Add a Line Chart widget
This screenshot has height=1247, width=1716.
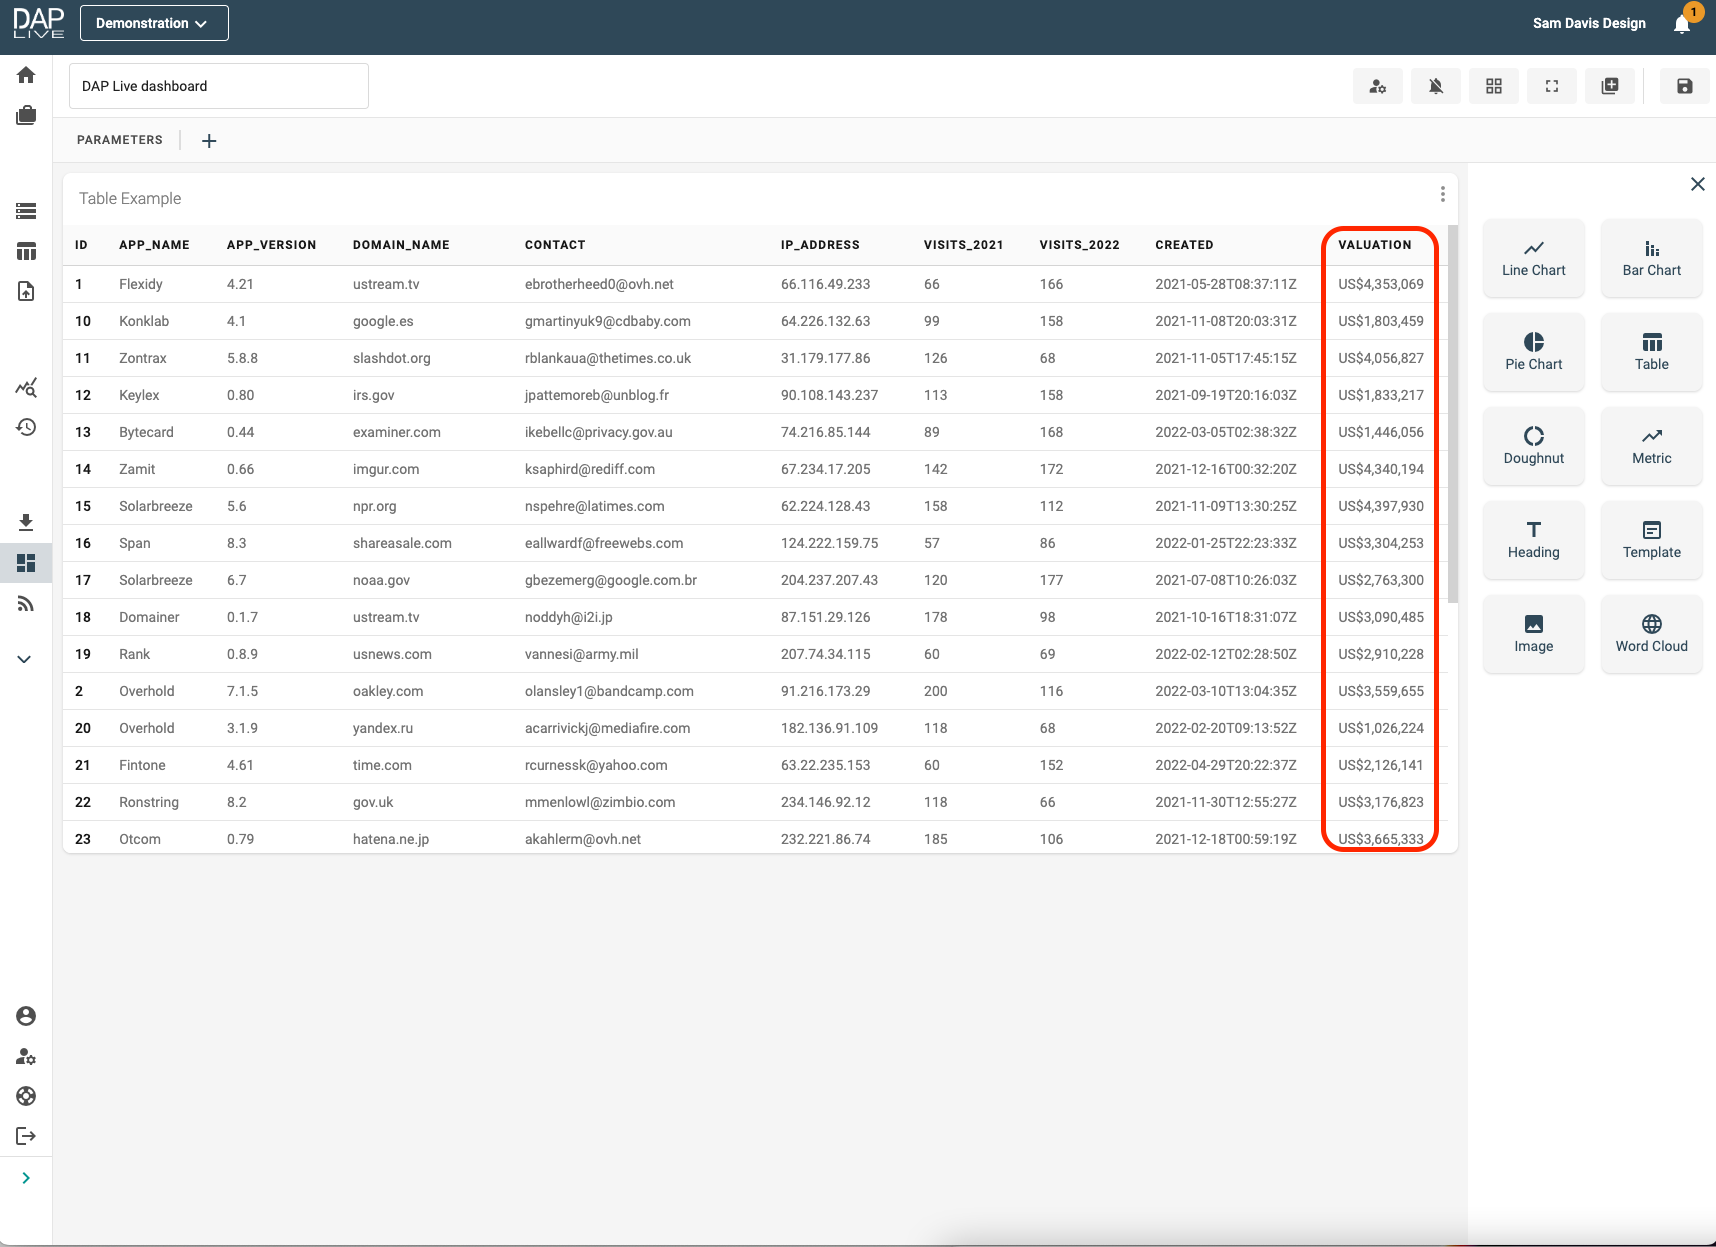[x=1533, y=258]
